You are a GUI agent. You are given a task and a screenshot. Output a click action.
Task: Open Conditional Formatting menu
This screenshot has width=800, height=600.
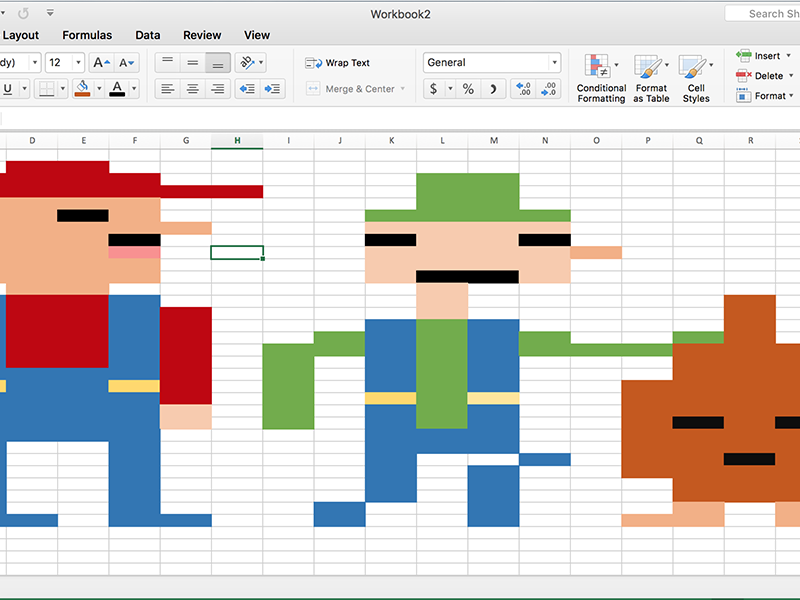pos(602,78)
